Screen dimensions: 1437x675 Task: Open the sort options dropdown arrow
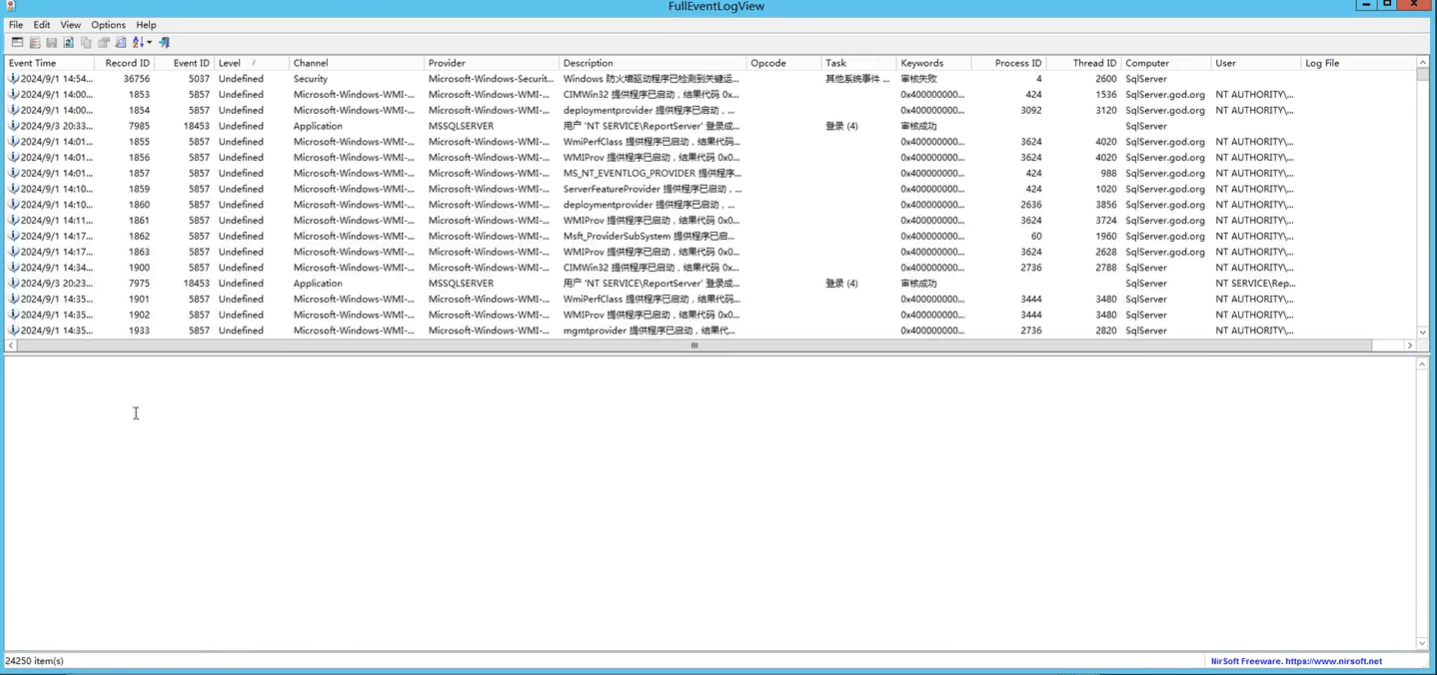(x=149, y=42)
